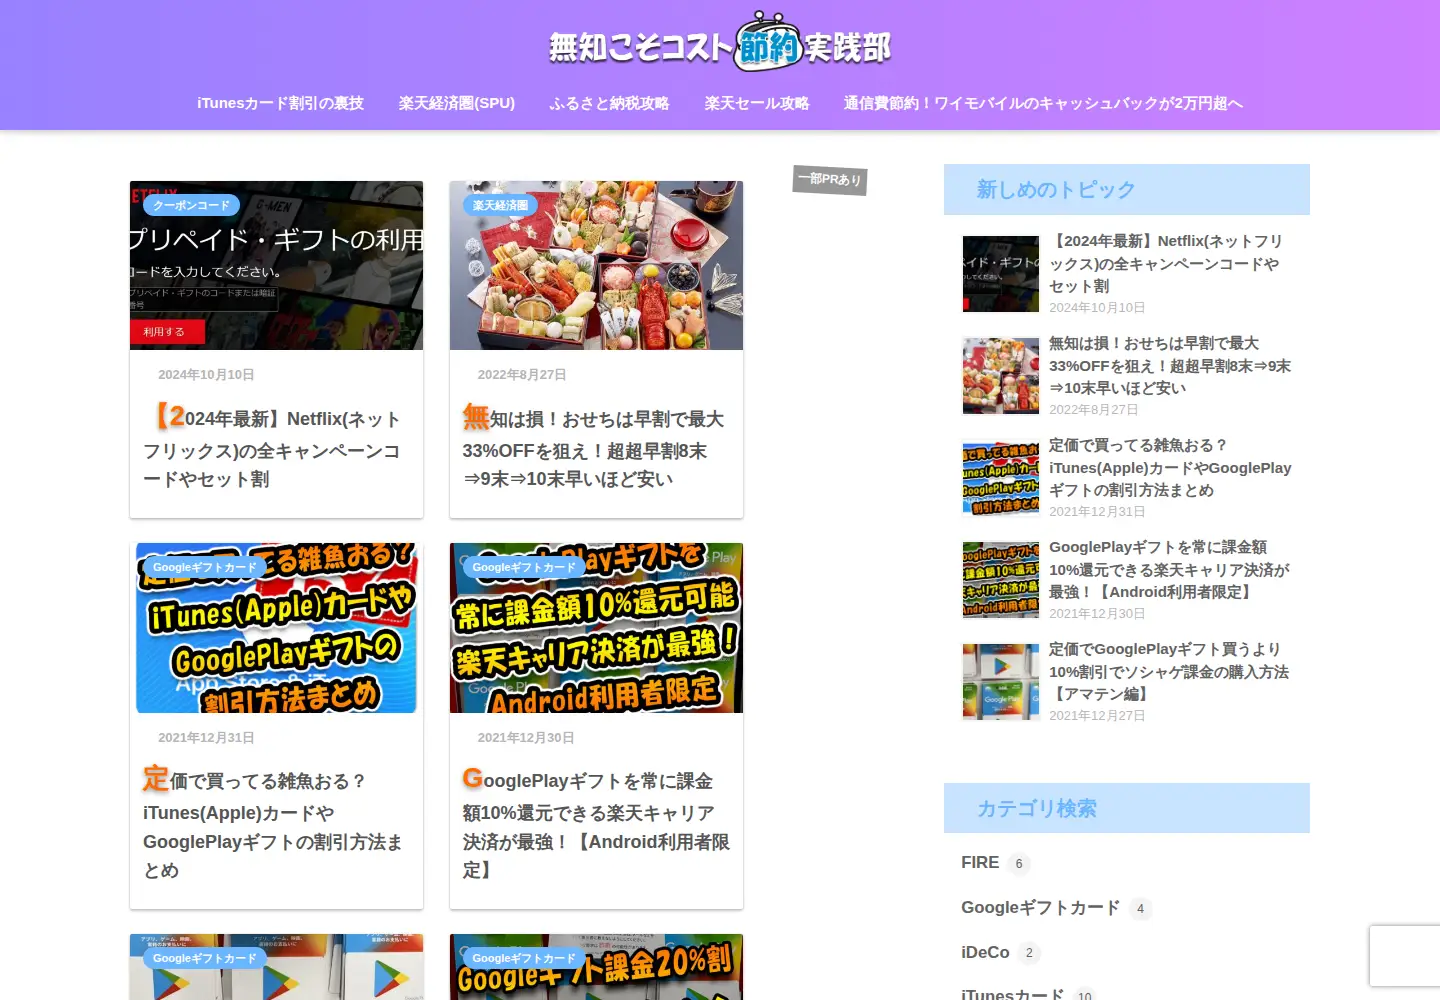
Task: Open sidebar 楽天キャリア決済 topic thumbnail
Action: [x=1000, y=580]
